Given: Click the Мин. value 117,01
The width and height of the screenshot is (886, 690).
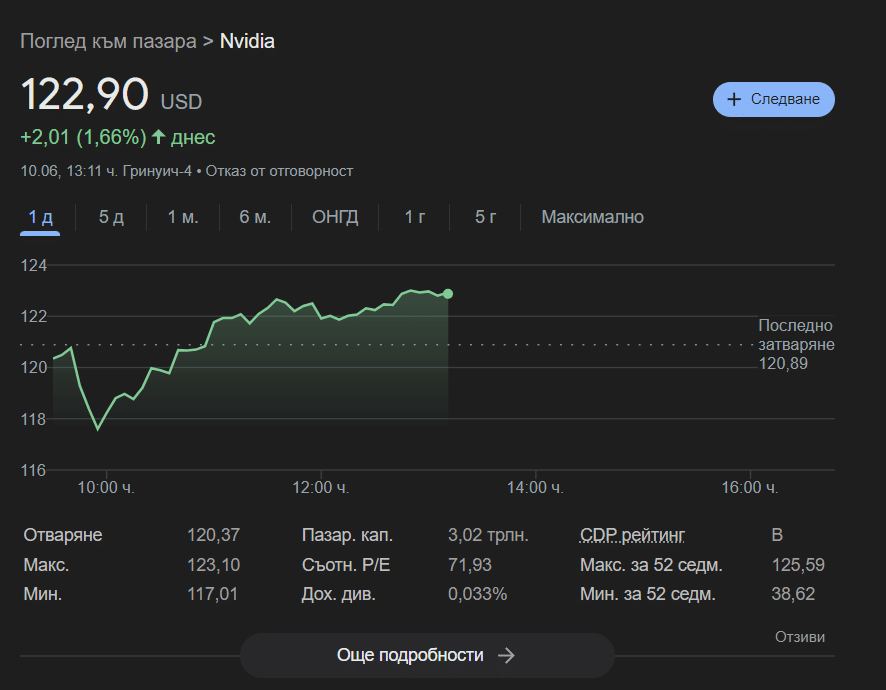Looking at the screenshot, I should point(212,594).
